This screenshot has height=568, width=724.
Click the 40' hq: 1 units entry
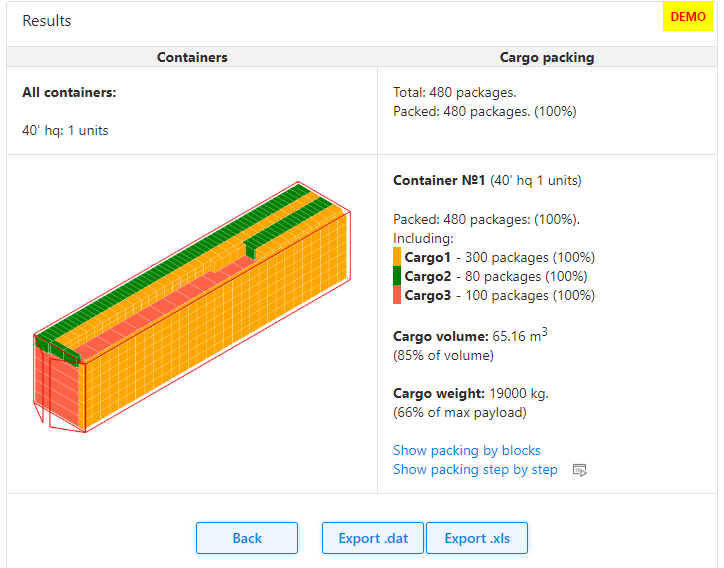click(x=65, y=130)
